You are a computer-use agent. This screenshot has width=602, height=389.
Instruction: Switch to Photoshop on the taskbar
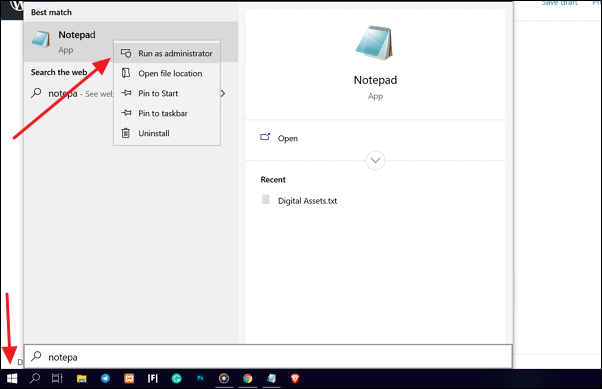click(x=200, y=379)
